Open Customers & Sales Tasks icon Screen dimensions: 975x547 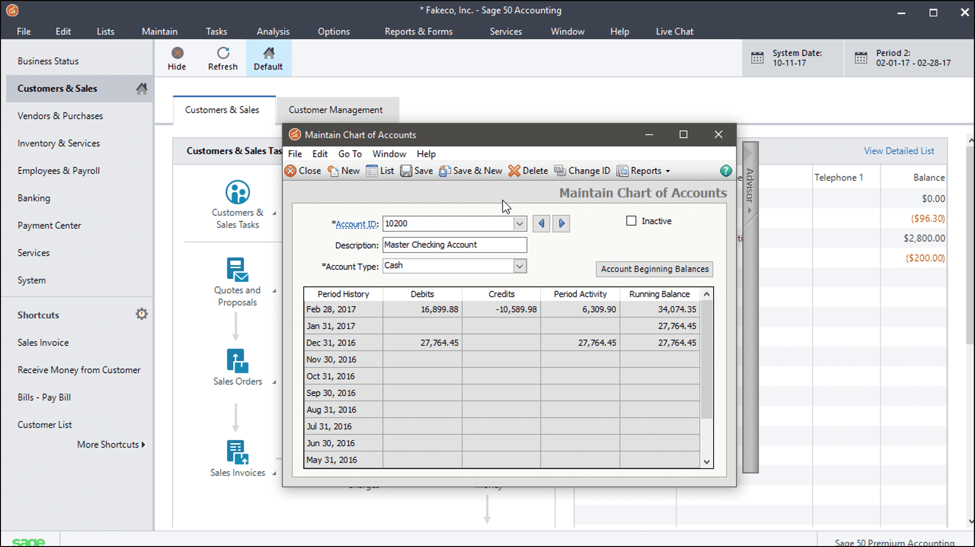[x=238, y=193]
